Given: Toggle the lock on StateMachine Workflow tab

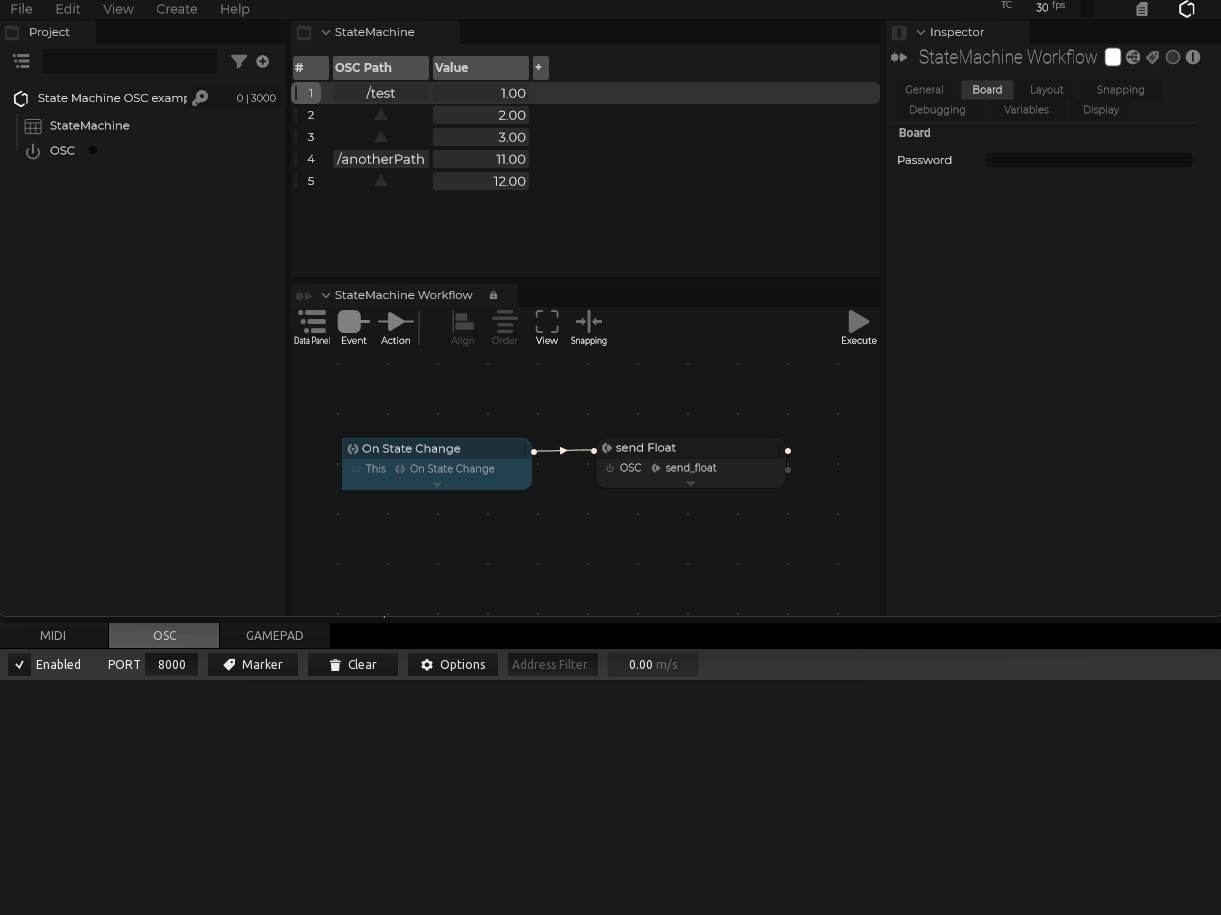Looking at the screenshot, I should [493, 295].
